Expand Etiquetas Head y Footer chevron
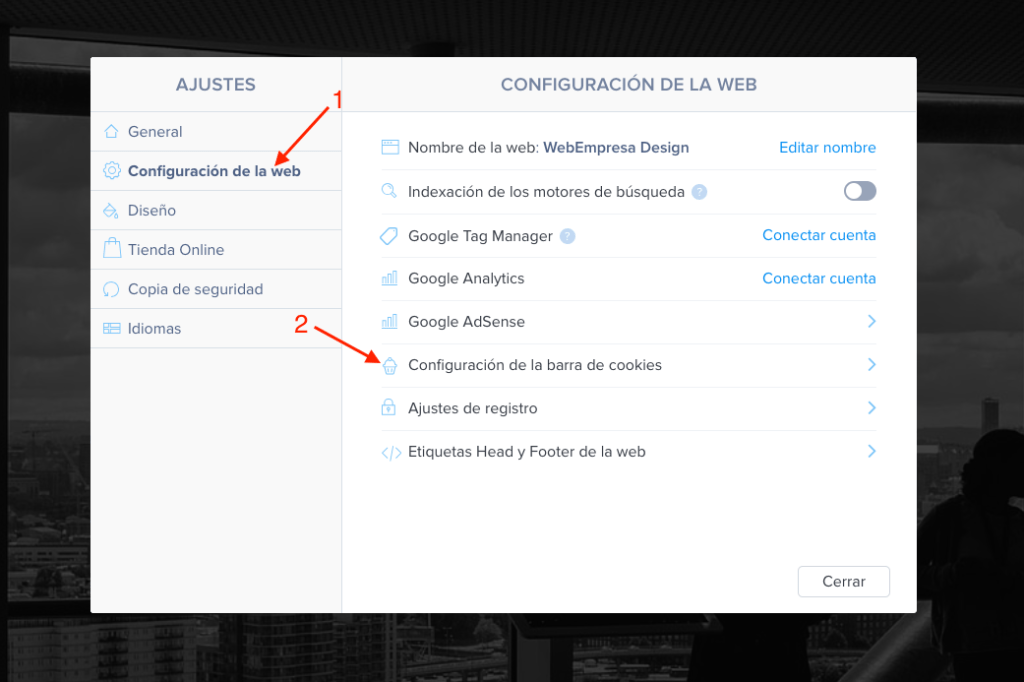The width and height of the screenshot is (1024, 682). pyautogui.click(x=871, y=451)
